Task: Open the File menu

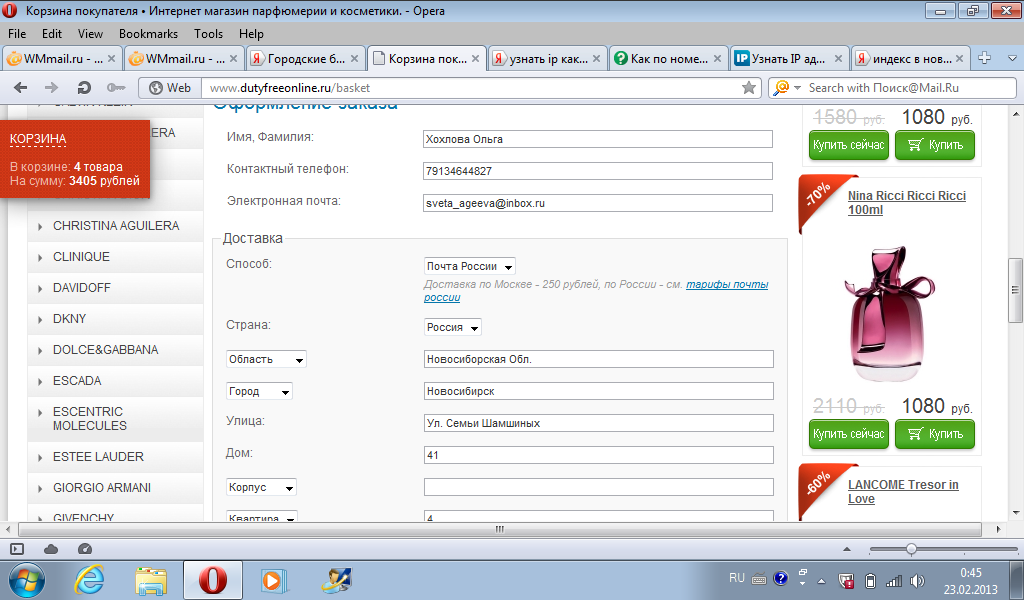Action: (17, 34)
